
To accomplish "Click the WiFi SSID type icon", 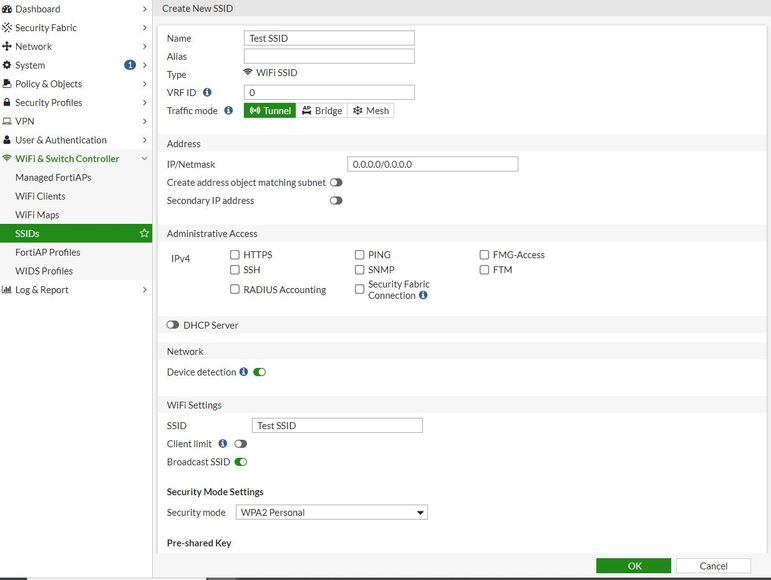I will coord(248,72).
